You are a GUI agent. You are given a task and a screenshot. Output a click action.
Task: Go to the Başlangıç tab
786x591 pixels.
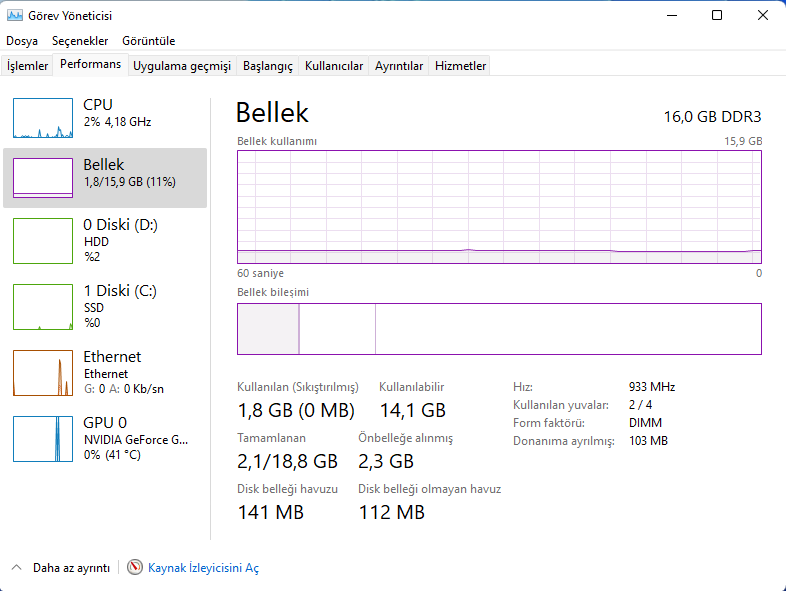point(268,66)
